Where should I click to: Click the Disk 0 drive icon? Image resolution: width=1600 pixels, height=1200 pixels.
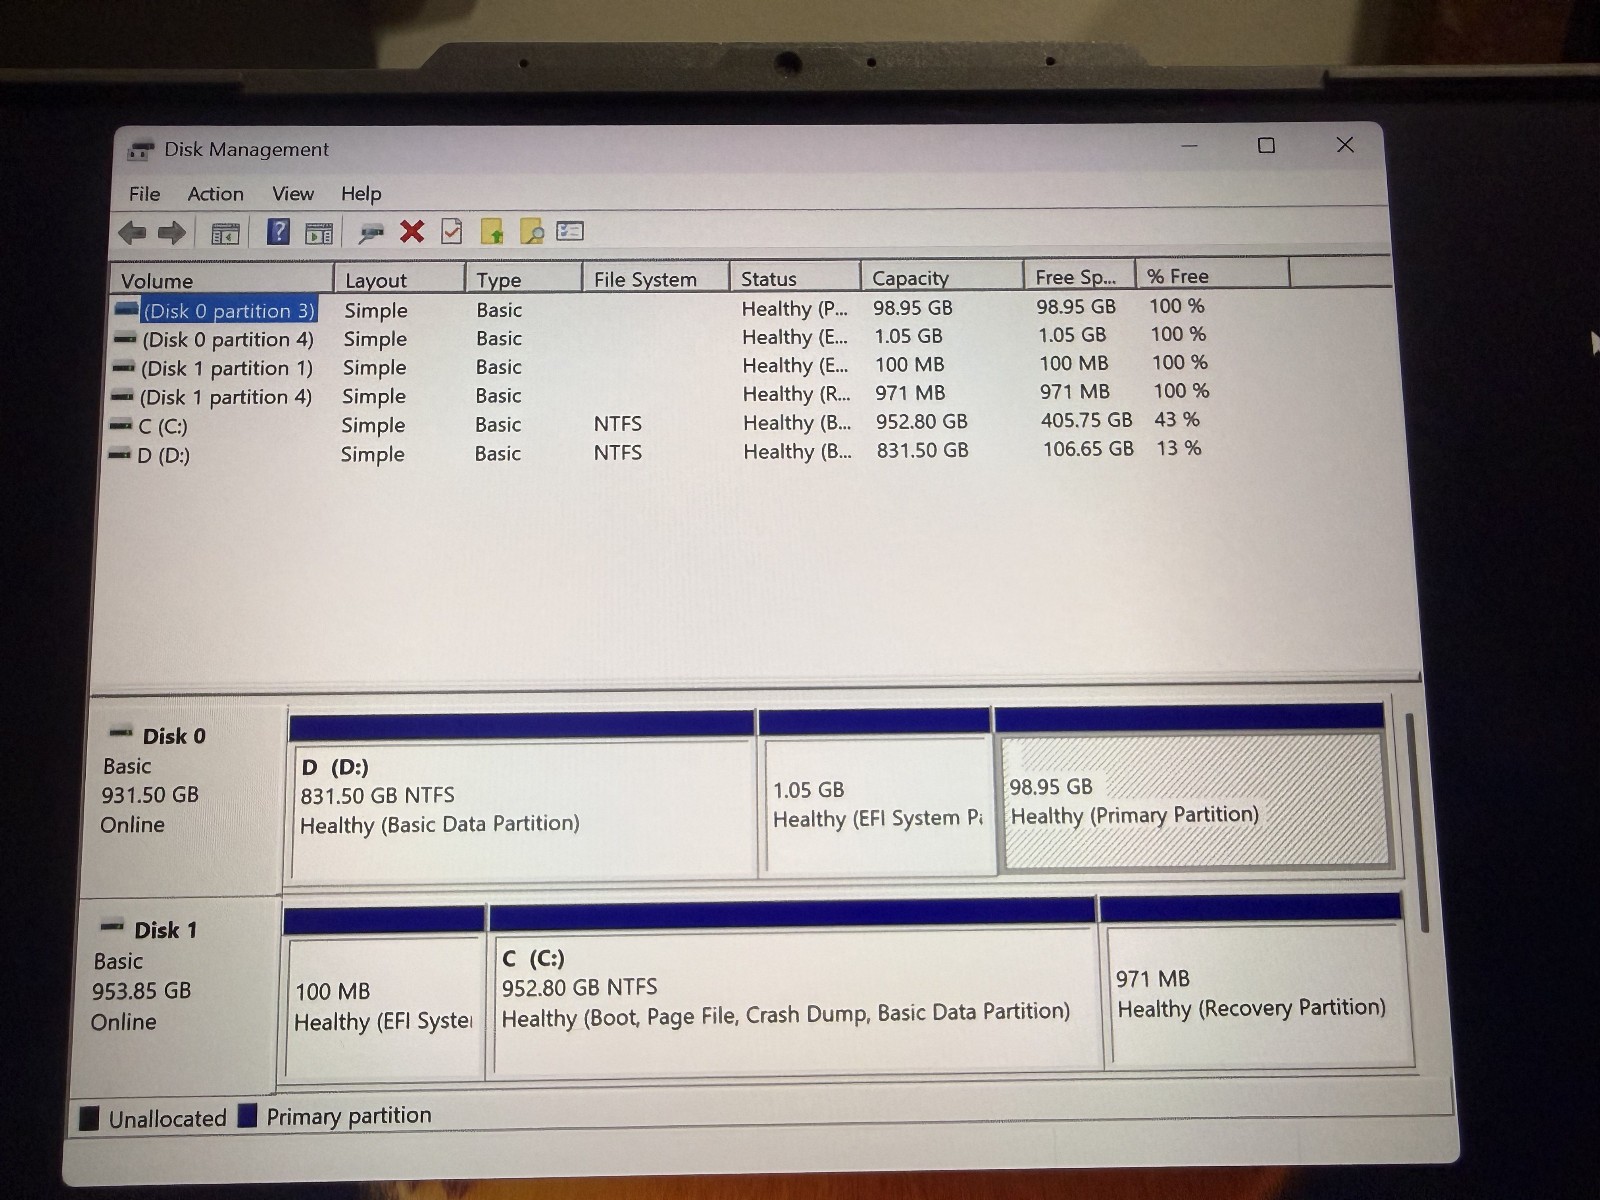pos(121,733)
